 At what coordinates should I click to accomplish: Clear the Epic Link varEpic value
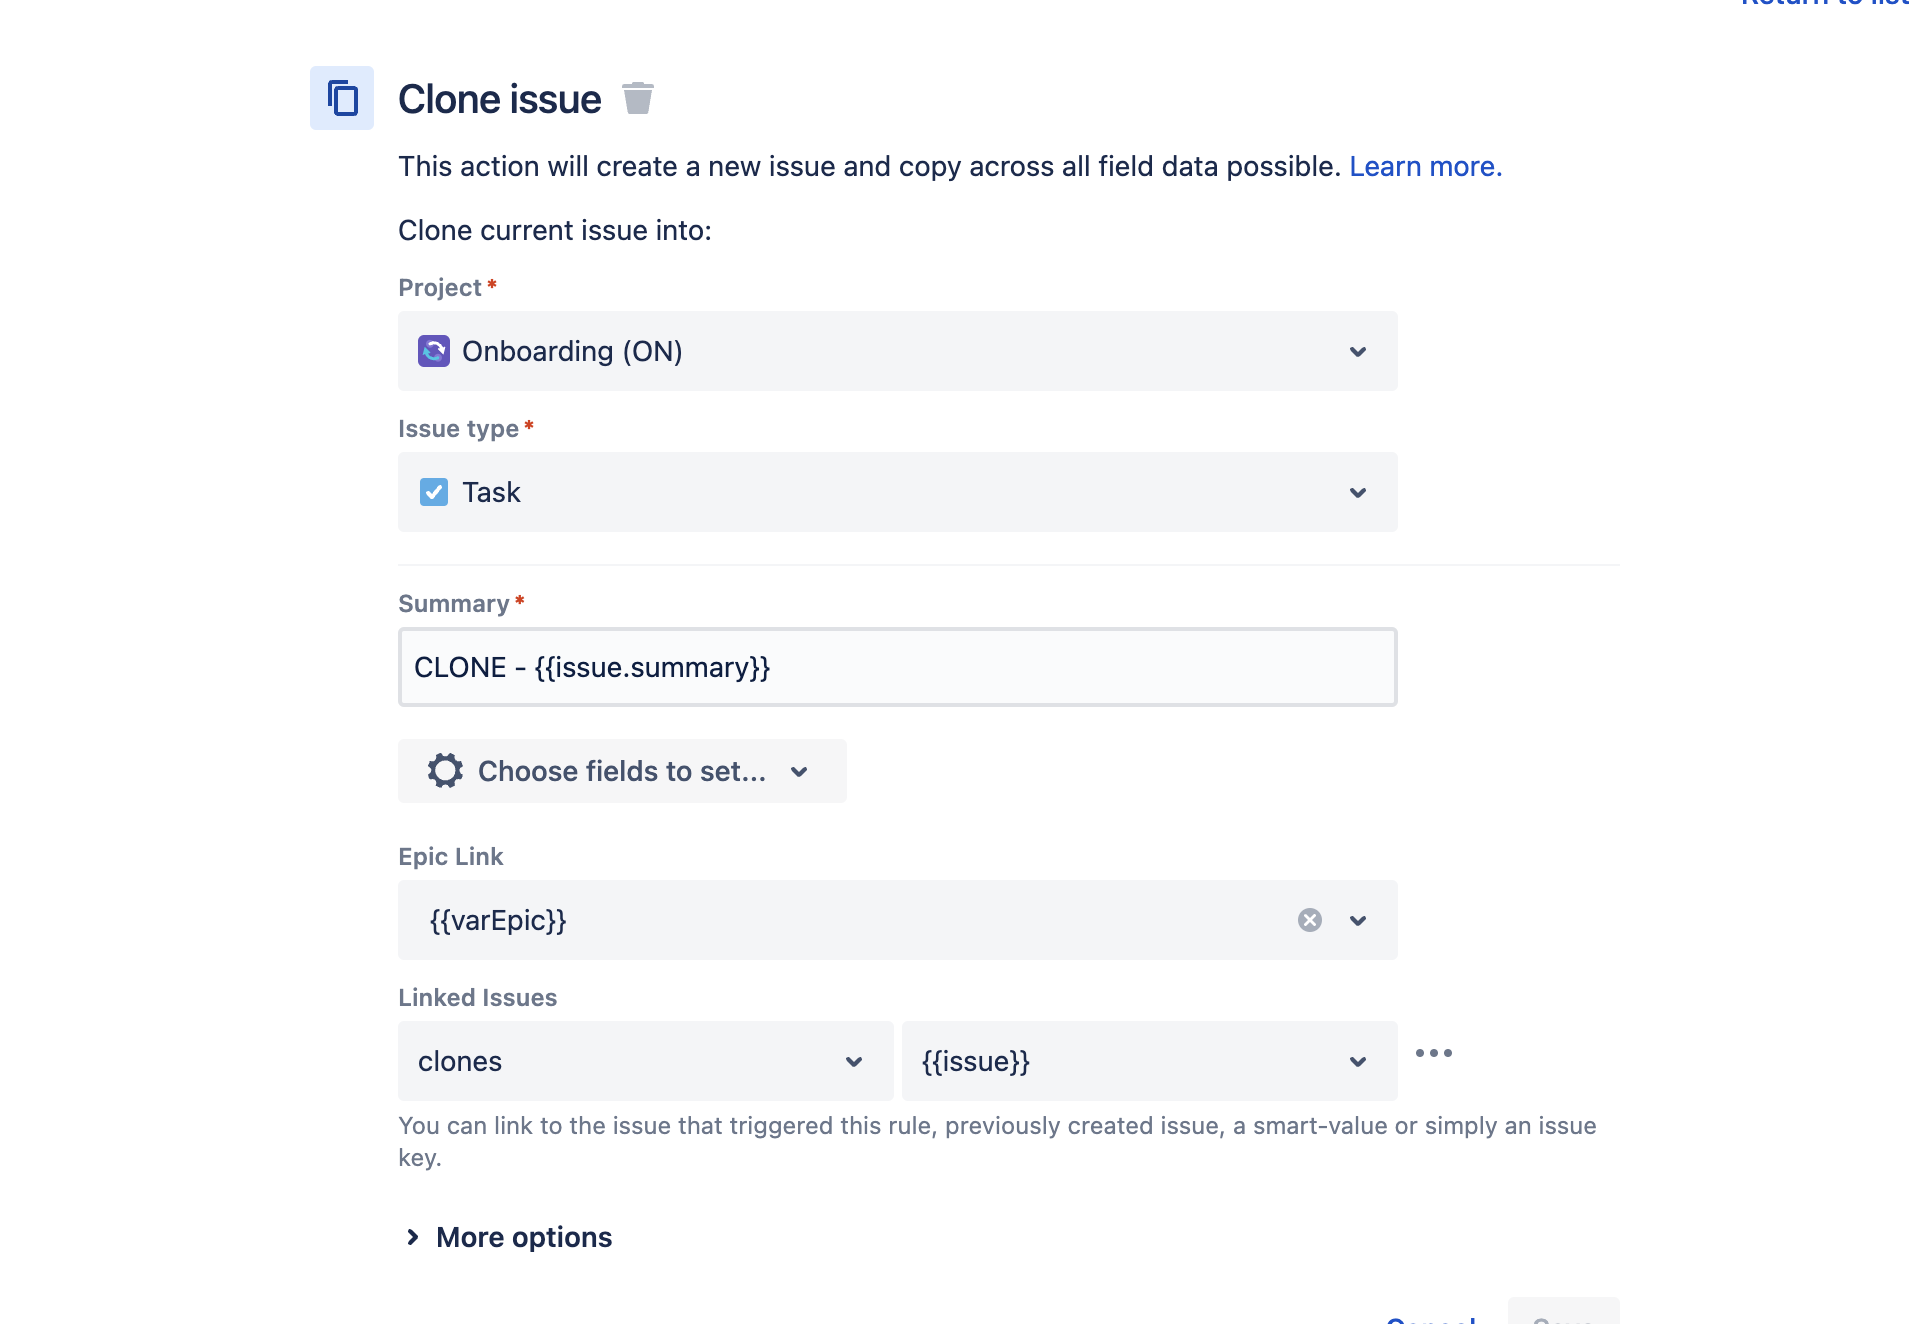pyautogui.click(x=1310, y=920)
